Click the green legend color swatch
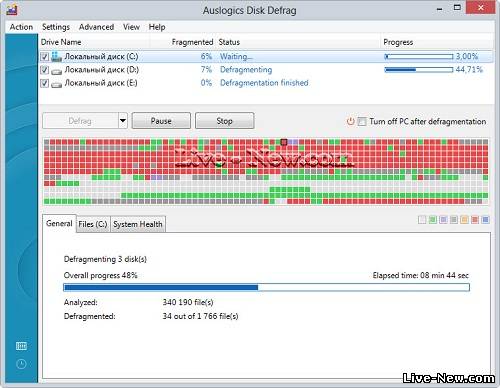This screenshot has width=500, height=388. click(x=433, y=220)
